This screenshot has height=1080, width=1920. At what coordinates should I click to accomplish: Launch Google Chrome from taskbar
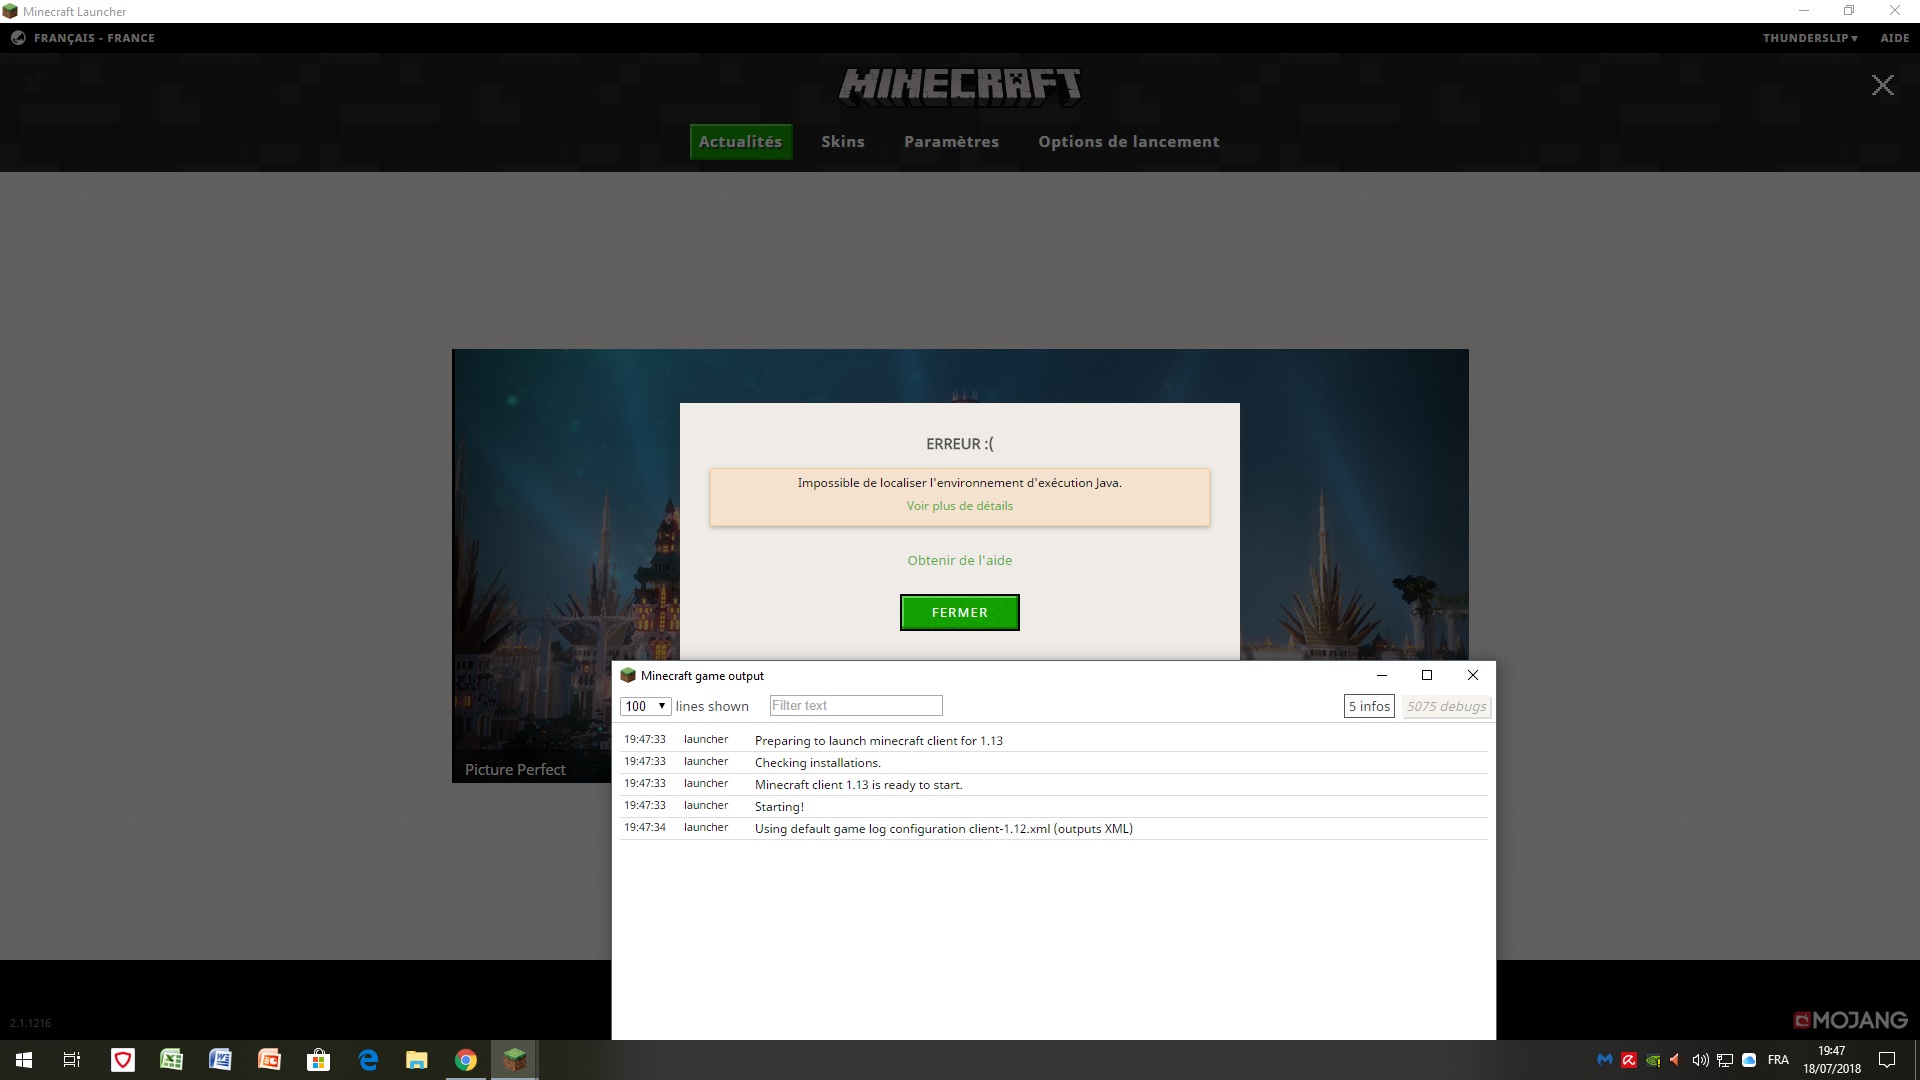(466, 1060)
